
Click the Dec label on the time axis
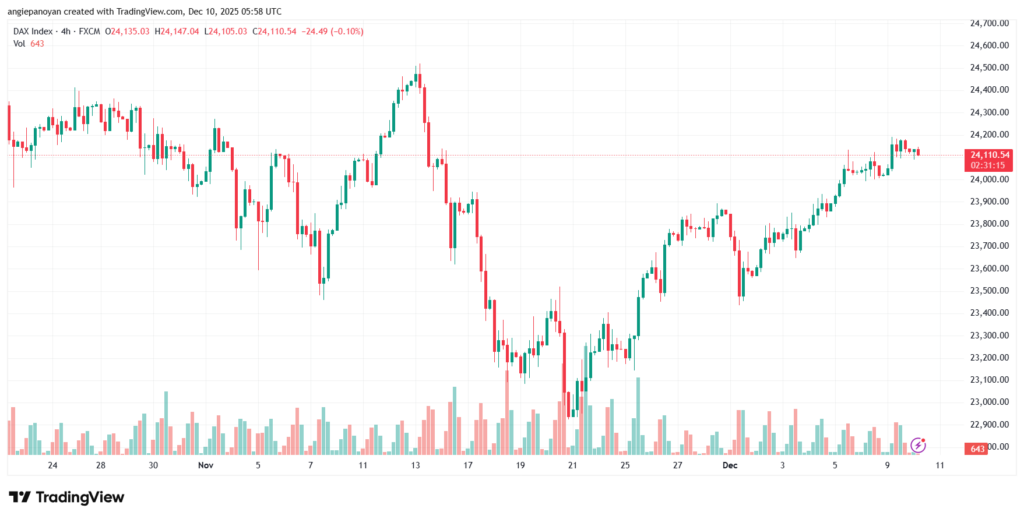click(x=729, y=465)
